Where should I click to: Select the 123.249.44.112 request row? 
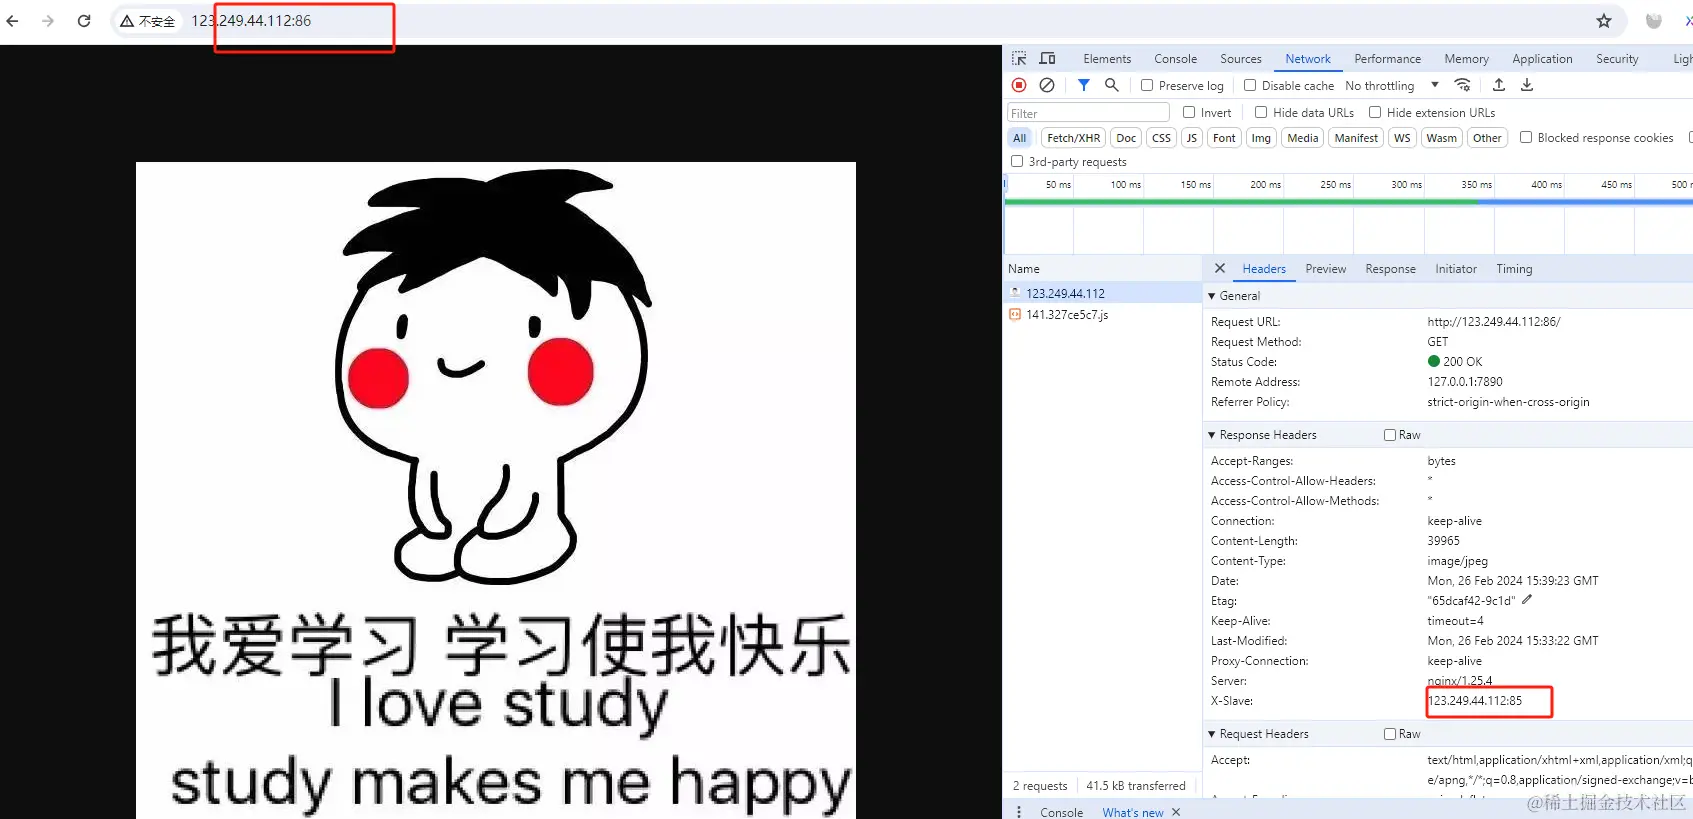(1103, 293)
